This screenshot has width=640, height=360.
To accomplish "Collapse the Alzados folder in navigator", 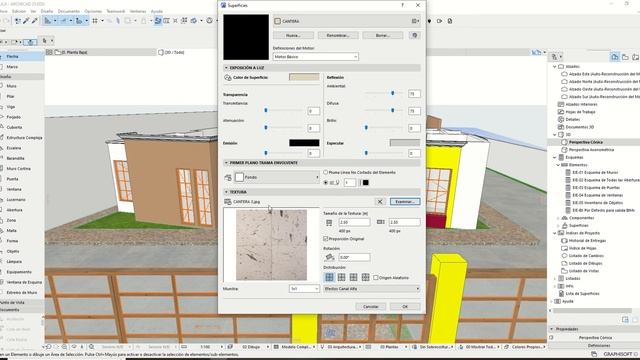I will (554, 67).
